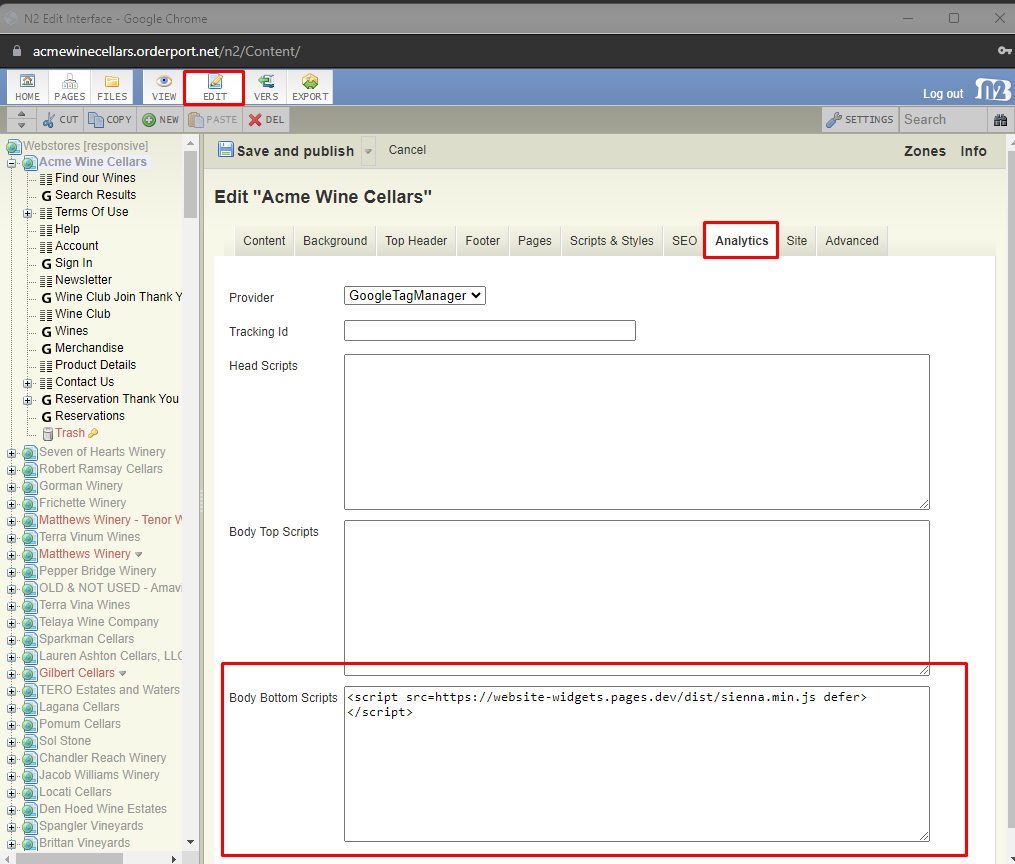Viewport: 1015px width, 864px height.
Task: Select Spangler Vineyards in tree
Action: (x=91, y=826)
